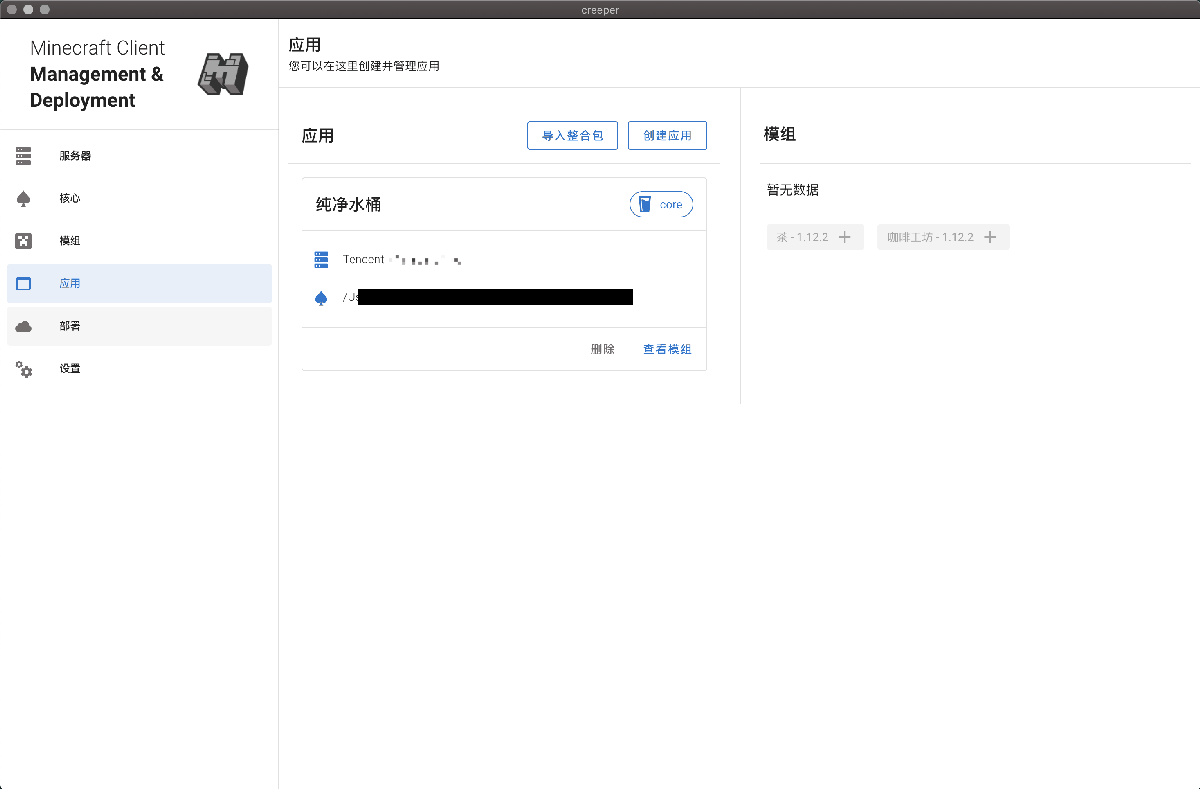This screenshot has width=1200, height=789.
Task: Open the 模组 (Mods) sidebar item
Action: point(139,241)
